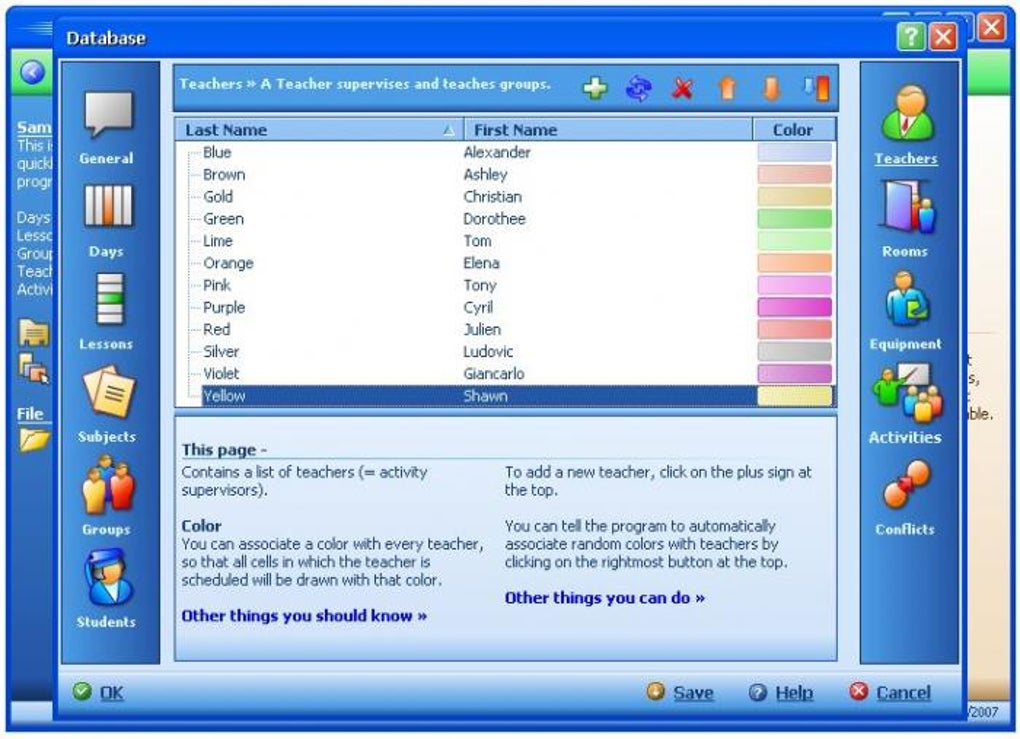The width and height of the screenshot is (1020, 739).
Task: Open the Equipment section icon
Action: pyautogui.click(x=907, y=299)
